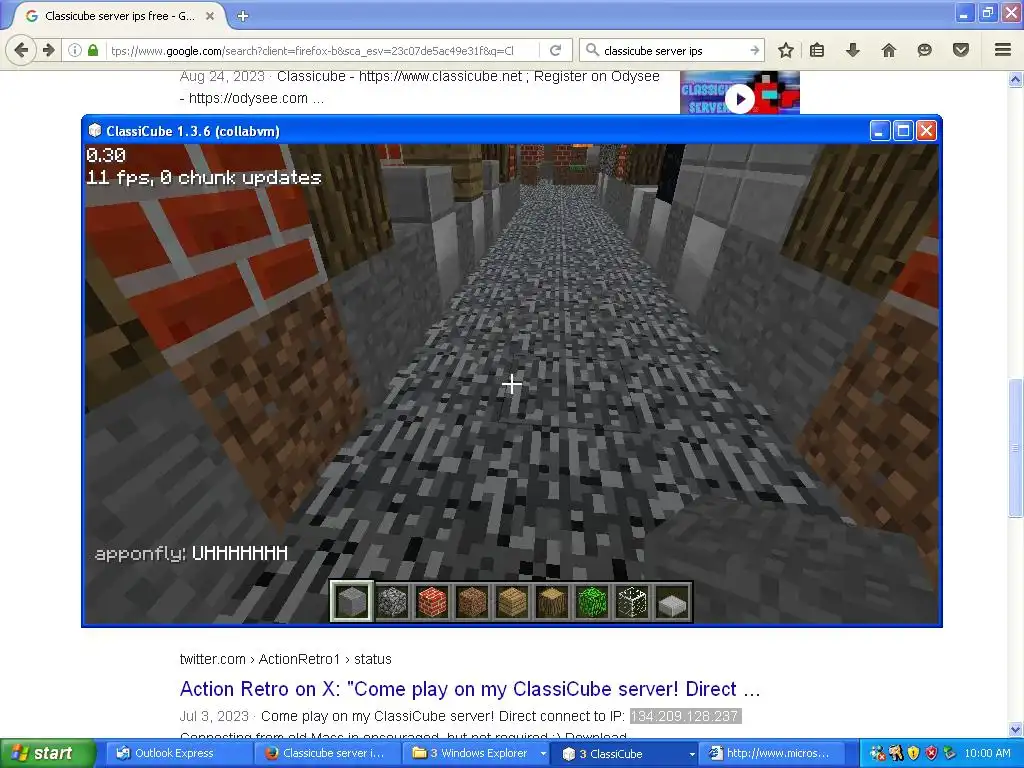
Task: Select the stone block in the hotbar
Action: pyautogui.click(x=351, y=601)
